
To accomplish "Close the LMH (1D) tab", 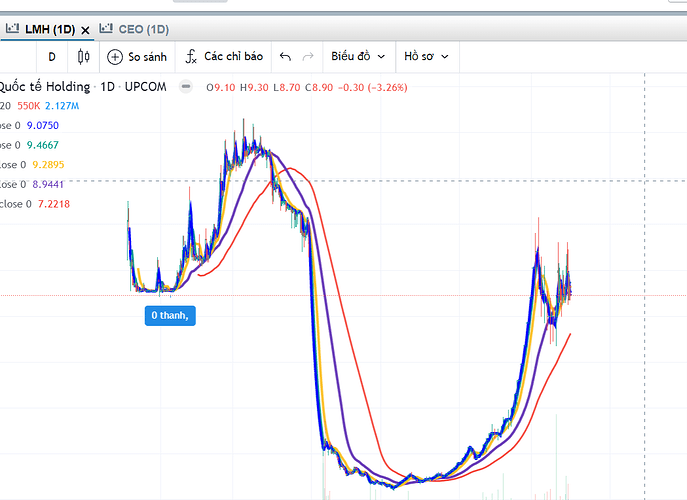I will point(85,30).
